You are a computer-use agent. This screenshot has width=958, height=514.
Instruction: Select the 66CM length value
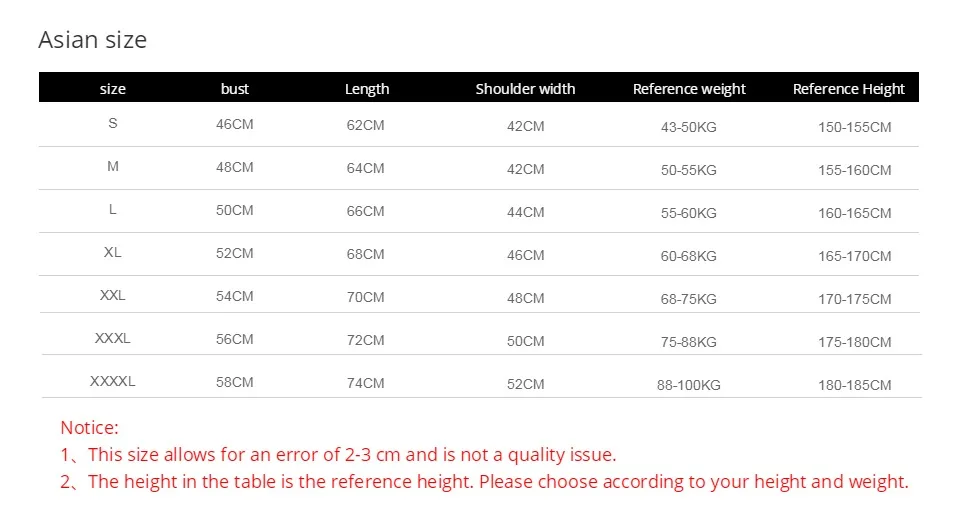(365, 211)
